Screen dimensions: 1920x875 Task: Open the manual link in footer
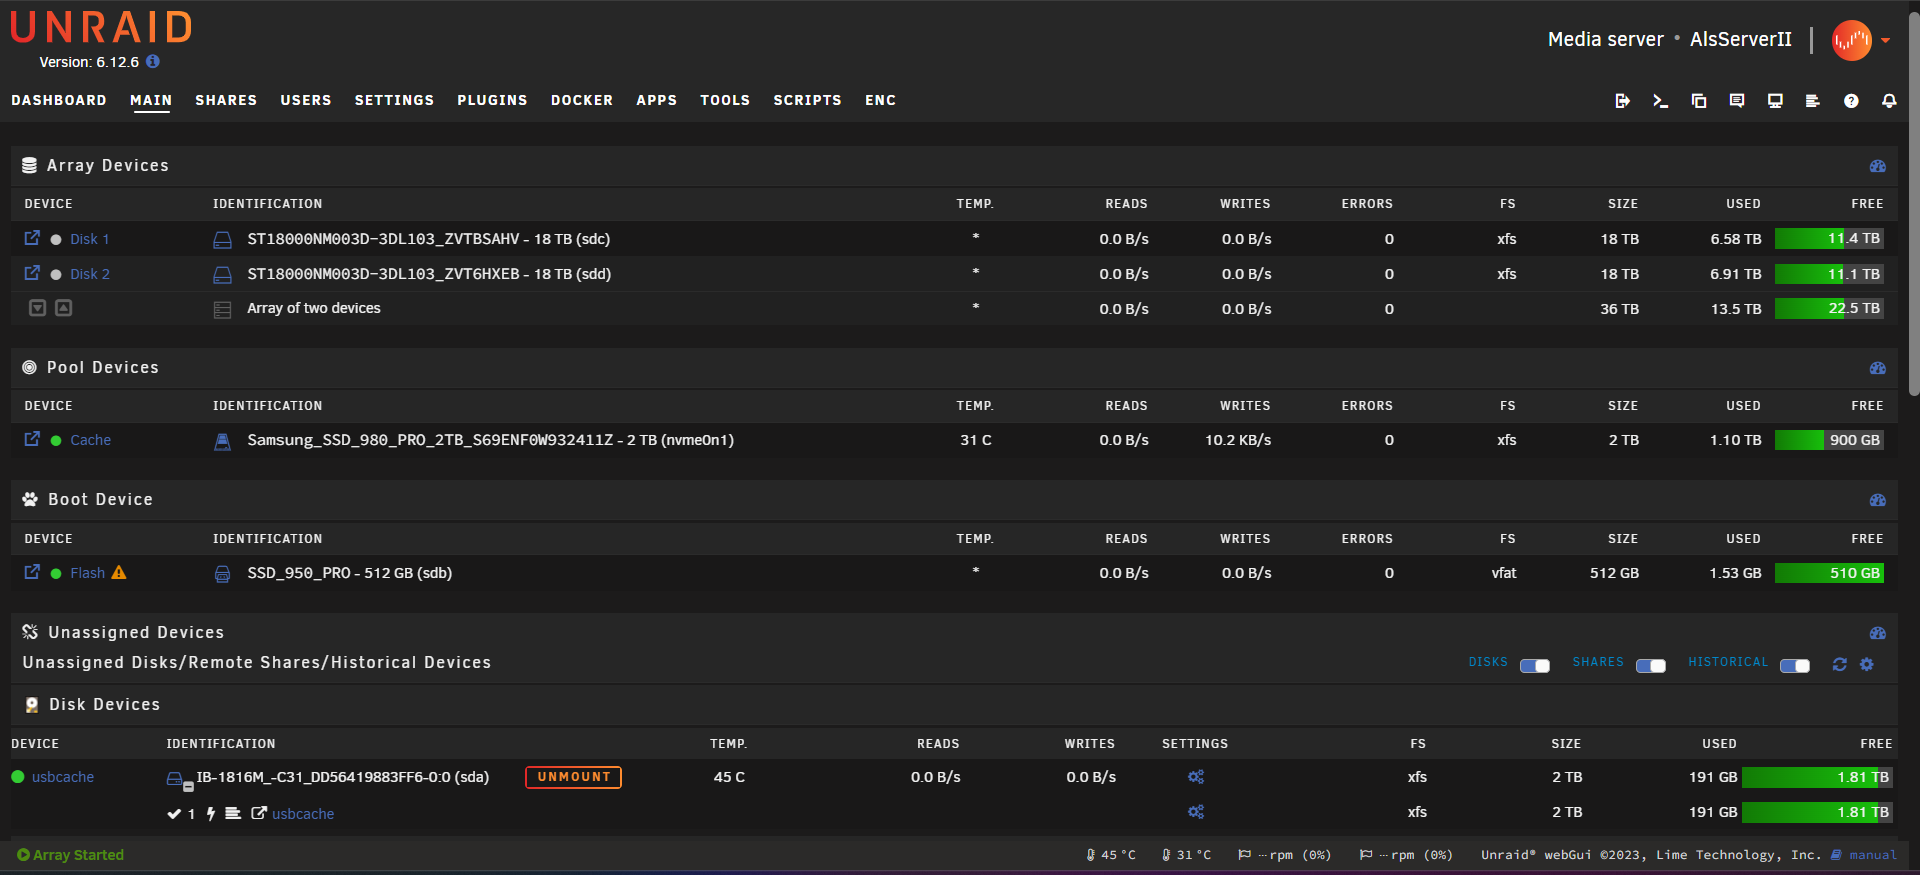[x=1872, y=855]
